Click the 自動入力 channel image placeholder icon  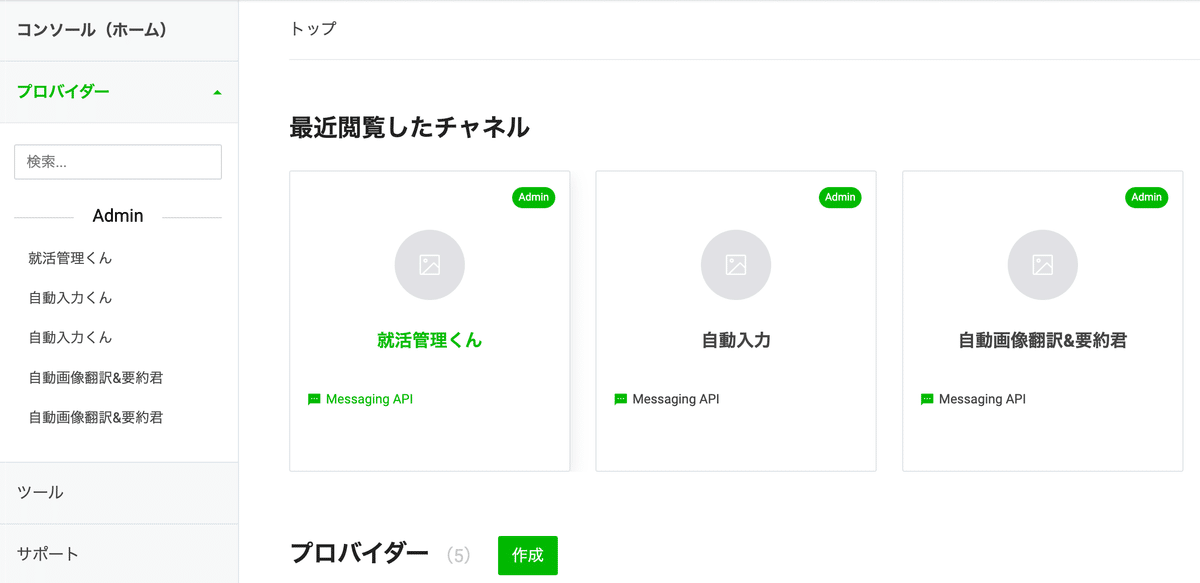[x=736, y=265]
